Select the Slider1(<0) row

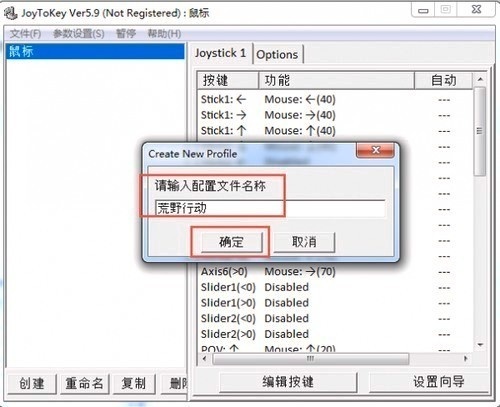click(335, 287)
